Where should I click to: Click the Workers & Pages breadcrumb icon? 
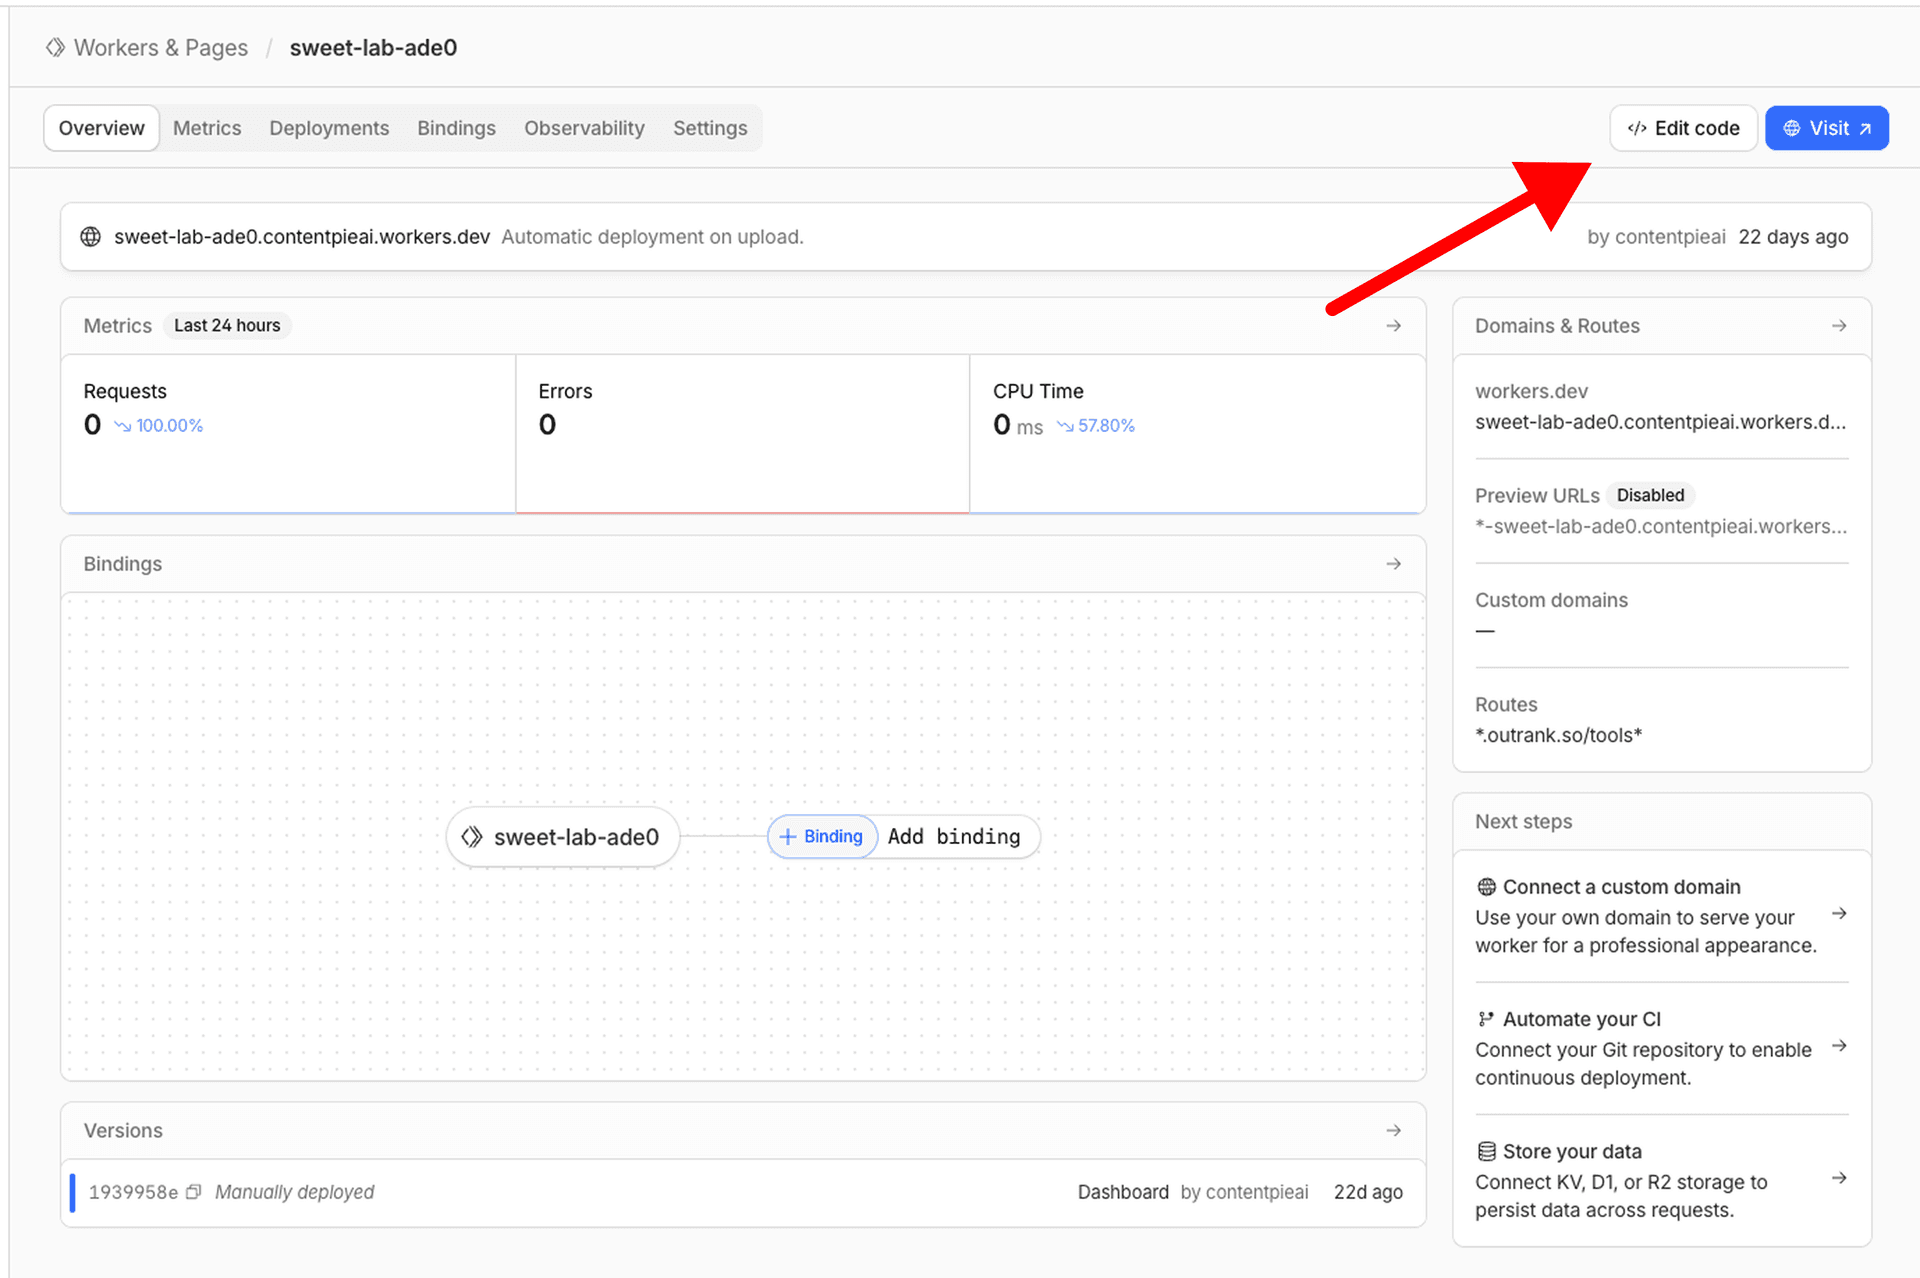(x=56, y=47)
